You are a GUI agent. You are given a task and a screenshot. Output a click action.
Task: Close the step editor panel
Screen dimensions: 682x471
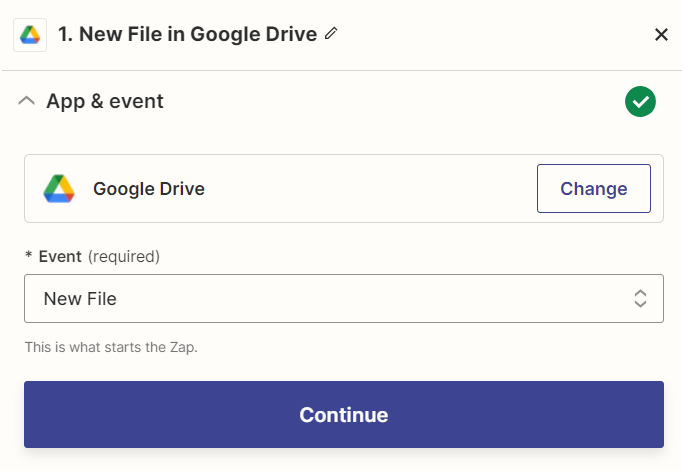point(661,35)
